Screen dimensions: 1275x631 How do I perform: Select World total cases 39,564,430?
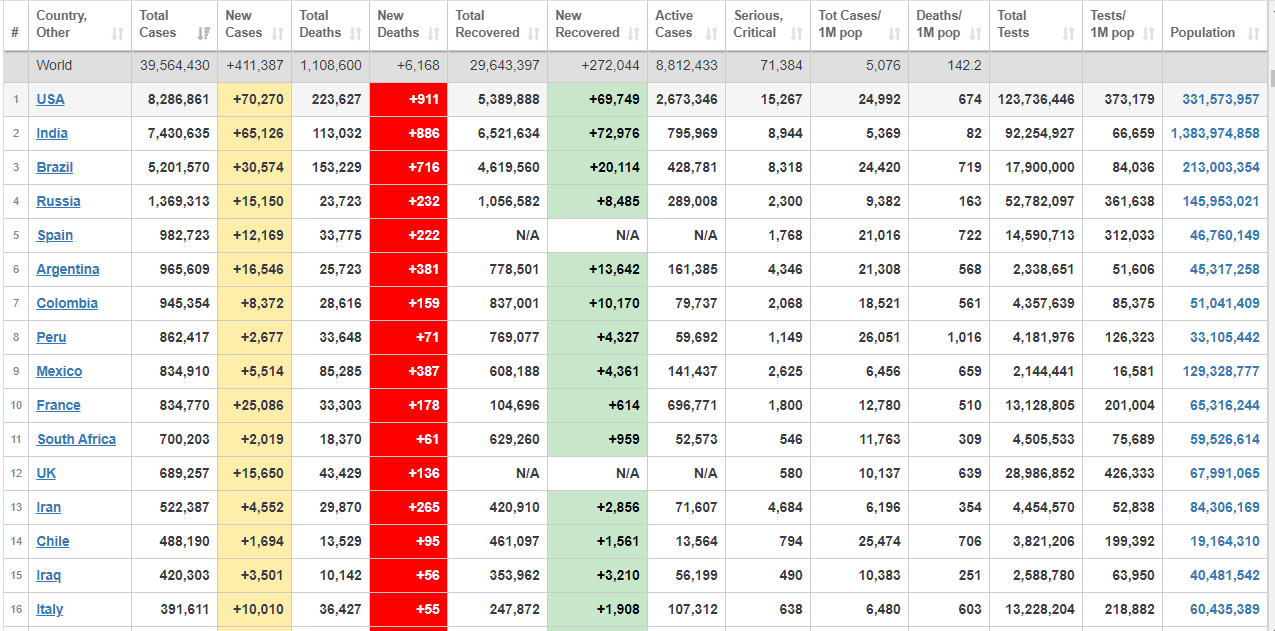[175, 65]
